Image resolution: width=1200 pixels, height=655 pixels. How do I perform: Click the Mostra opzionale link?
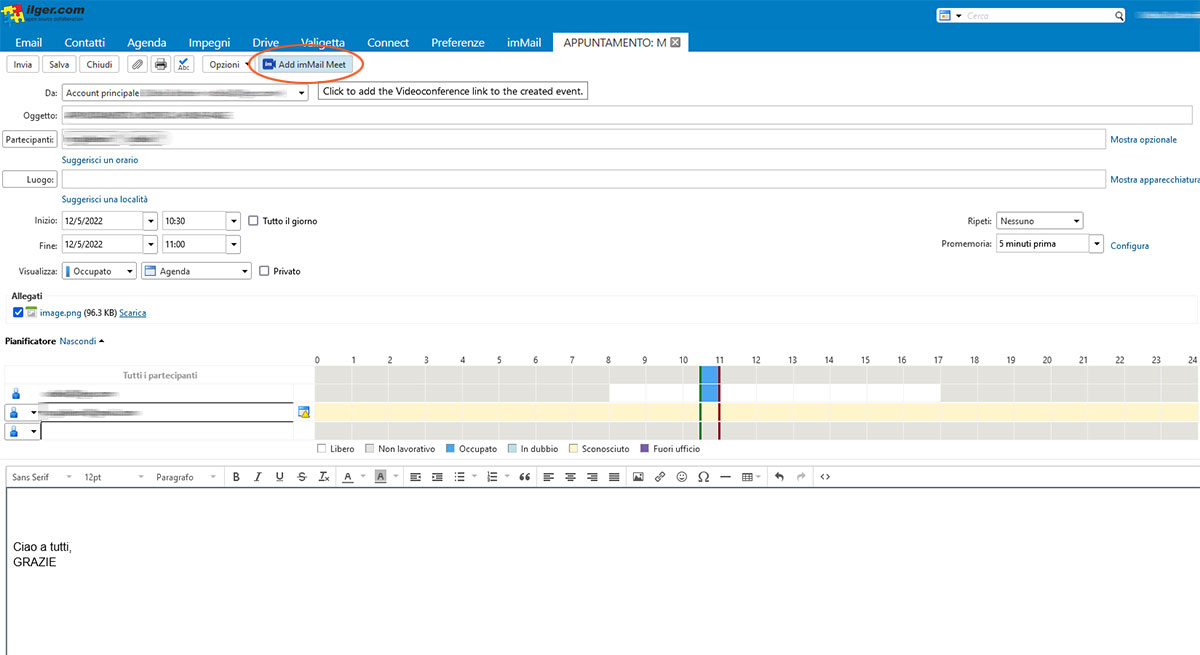1143,140
